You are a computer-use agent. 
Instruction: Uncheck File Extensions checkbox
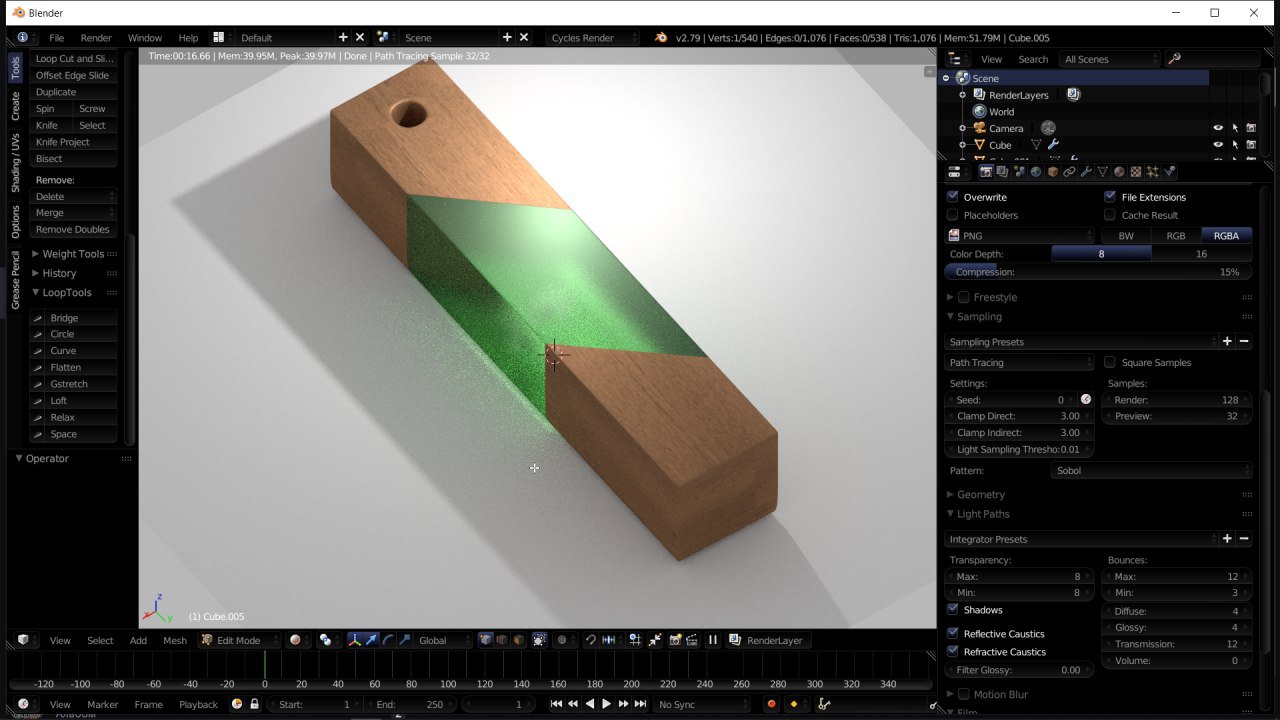tap(1110, 197)
